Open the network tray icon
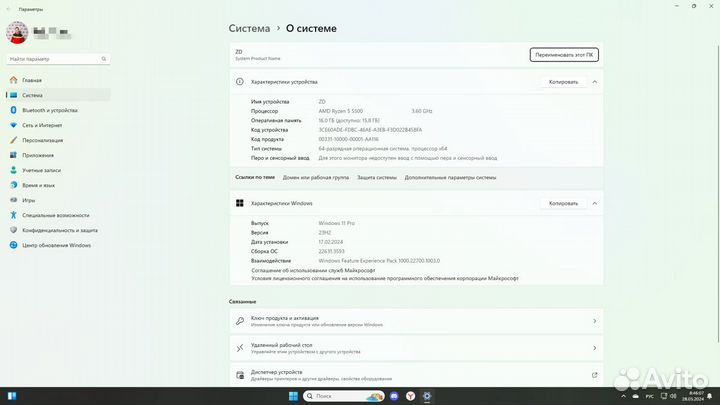The height and width of the screenshot is (405, 720). click(664, 396)
